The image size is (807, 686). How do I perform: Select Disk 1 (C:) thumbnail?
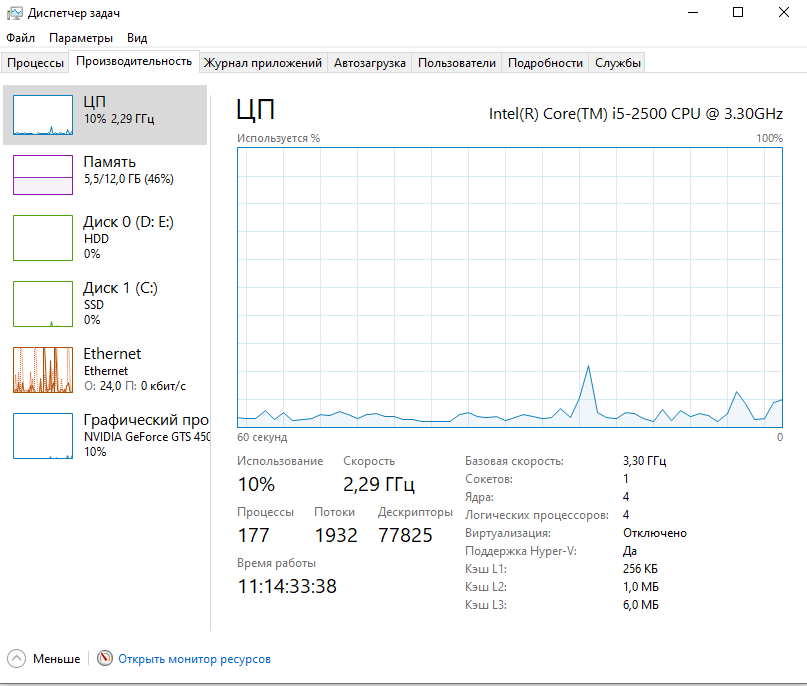click(43, 304)
